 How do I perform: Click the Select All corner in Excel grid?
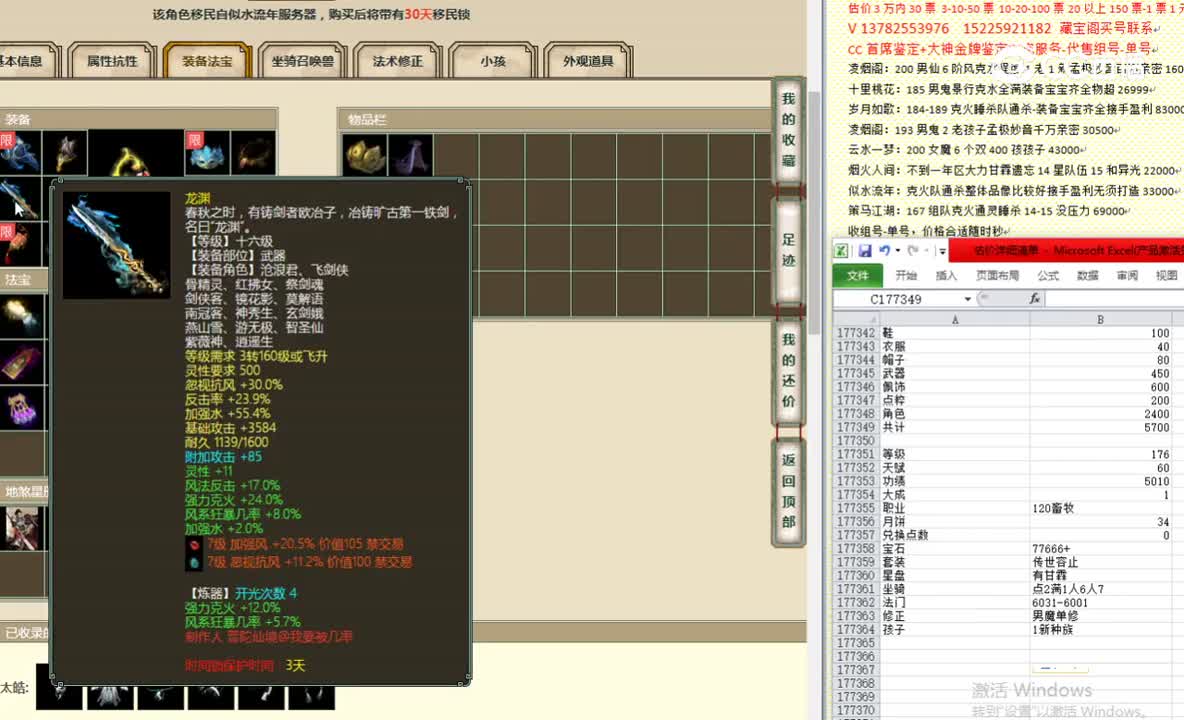856,320
